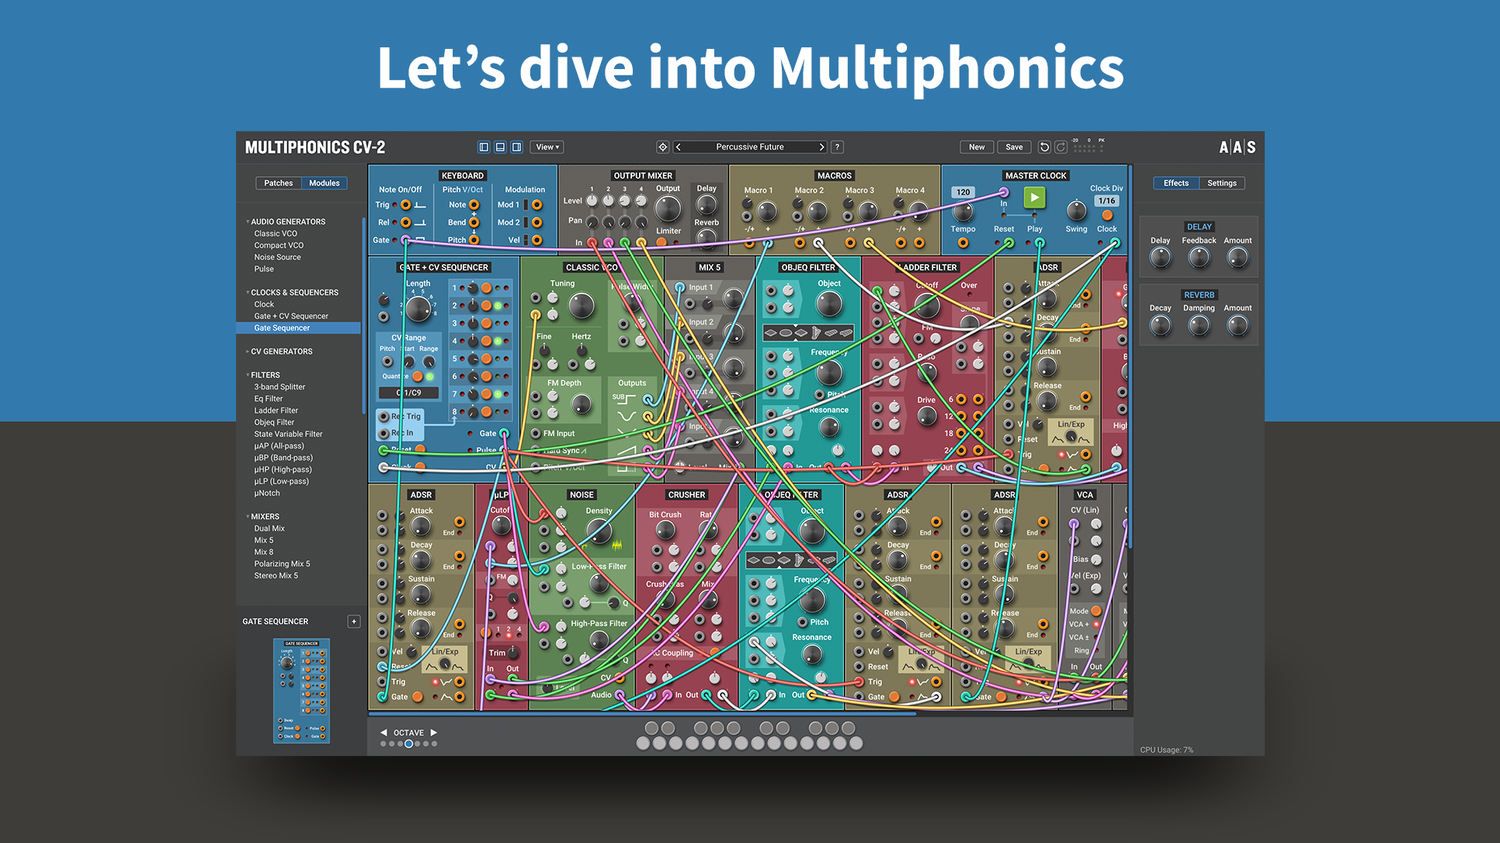This screenshot has height=843, width=1500.
Task: Click the Gate Sequencer module thumbnail preview
Action: (x=301, y=691)
